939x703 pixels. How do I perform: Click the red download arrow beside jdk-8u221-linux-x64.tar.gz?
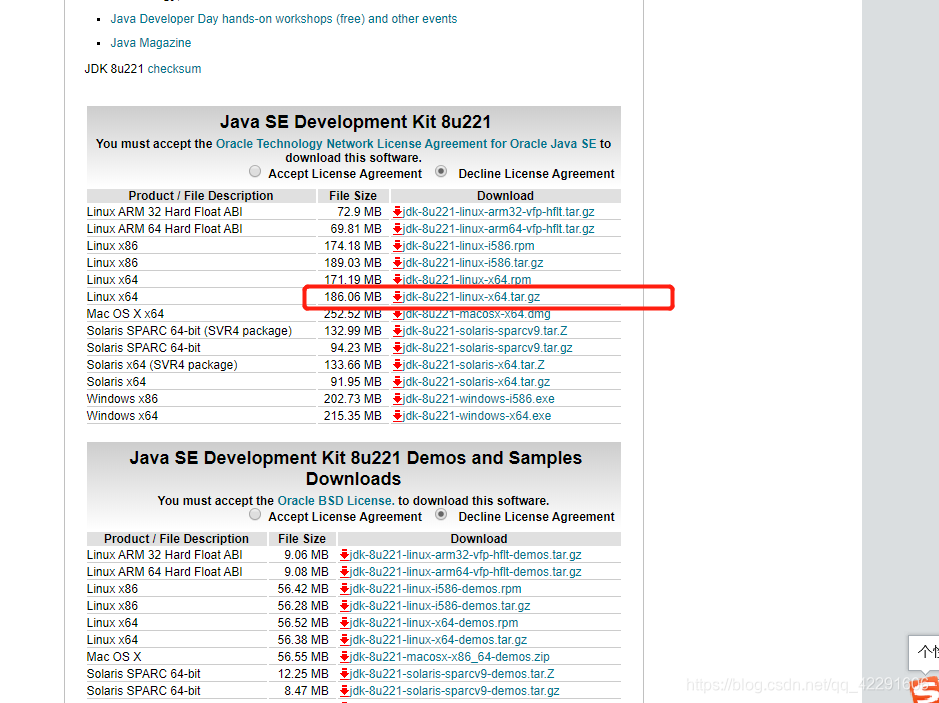pos(398,297)
